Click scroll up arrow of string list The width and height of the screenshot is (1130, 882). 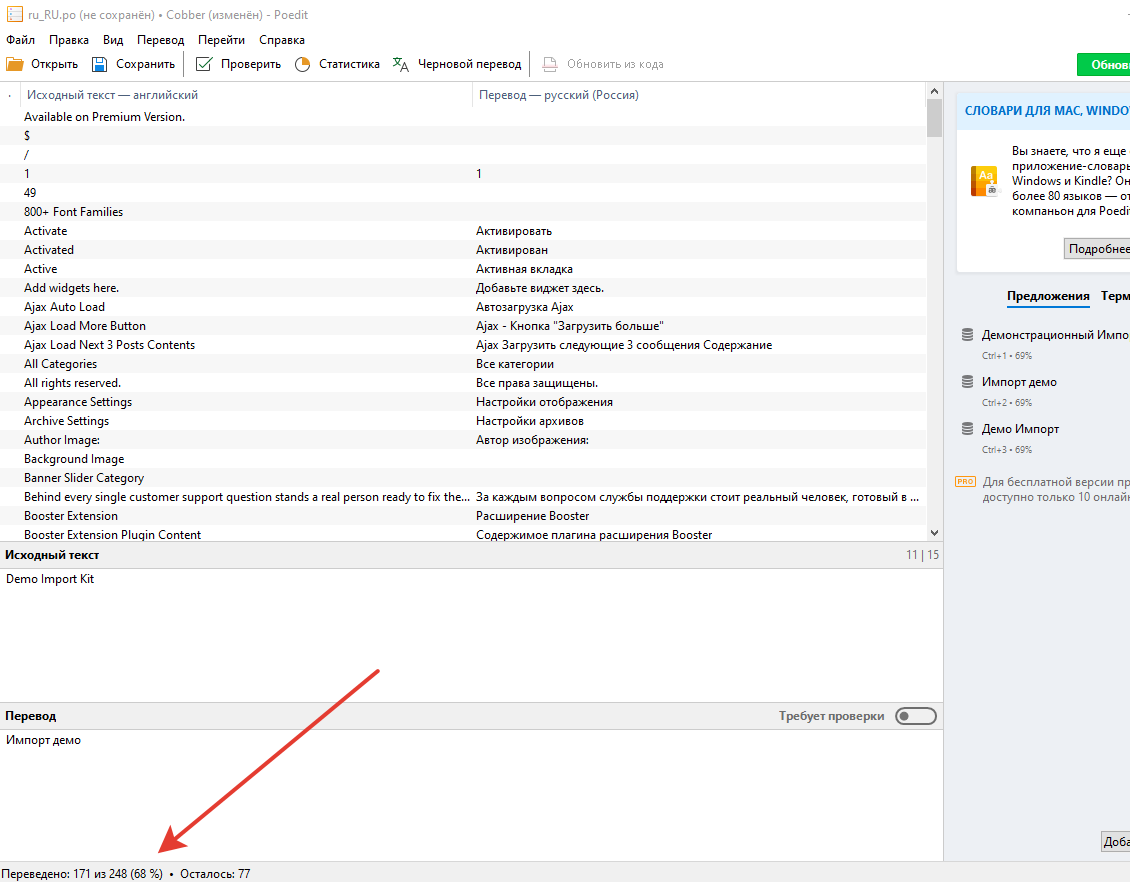(934, 91)
